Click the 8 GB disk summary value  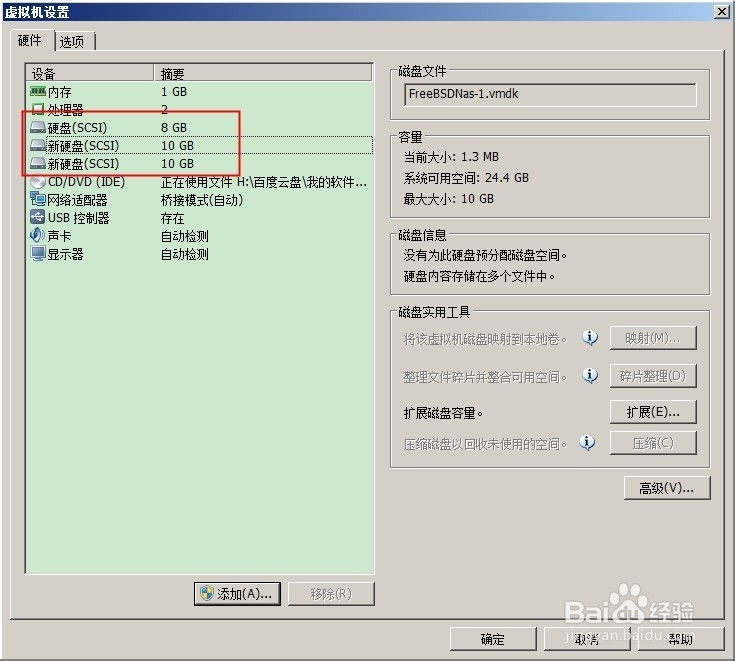(174, 128)
